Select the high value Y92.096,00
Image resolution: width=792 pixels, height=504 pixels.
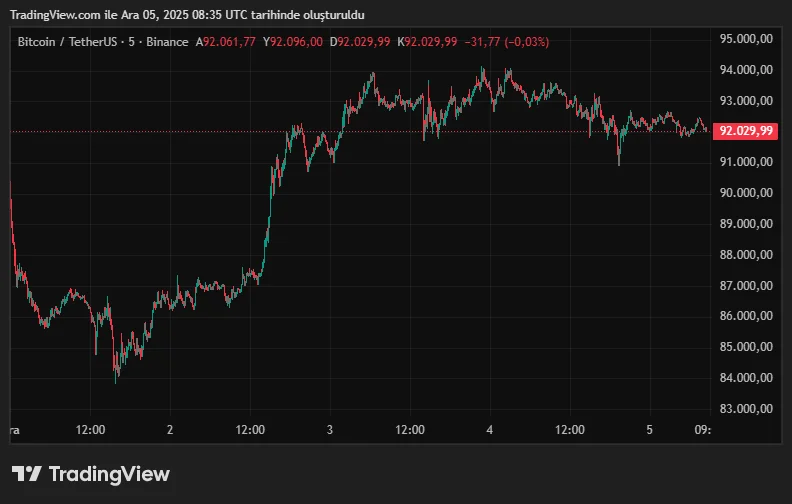point(292,42)
